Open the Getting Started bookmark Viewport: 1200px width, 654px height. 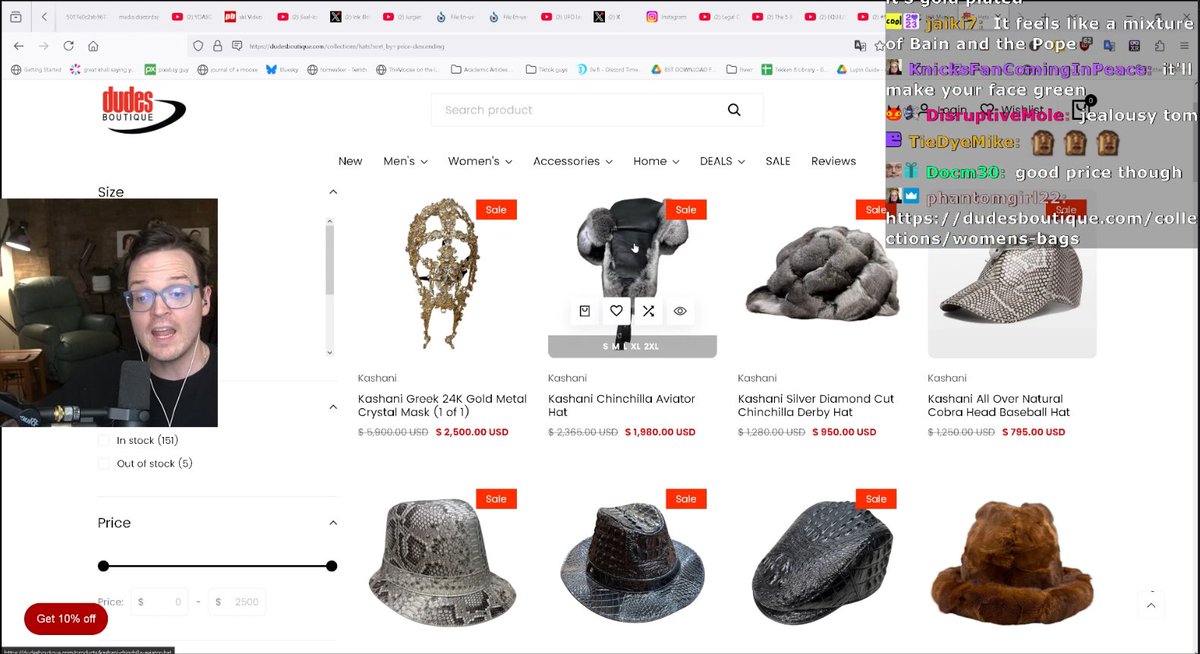(x=36, y=70)
